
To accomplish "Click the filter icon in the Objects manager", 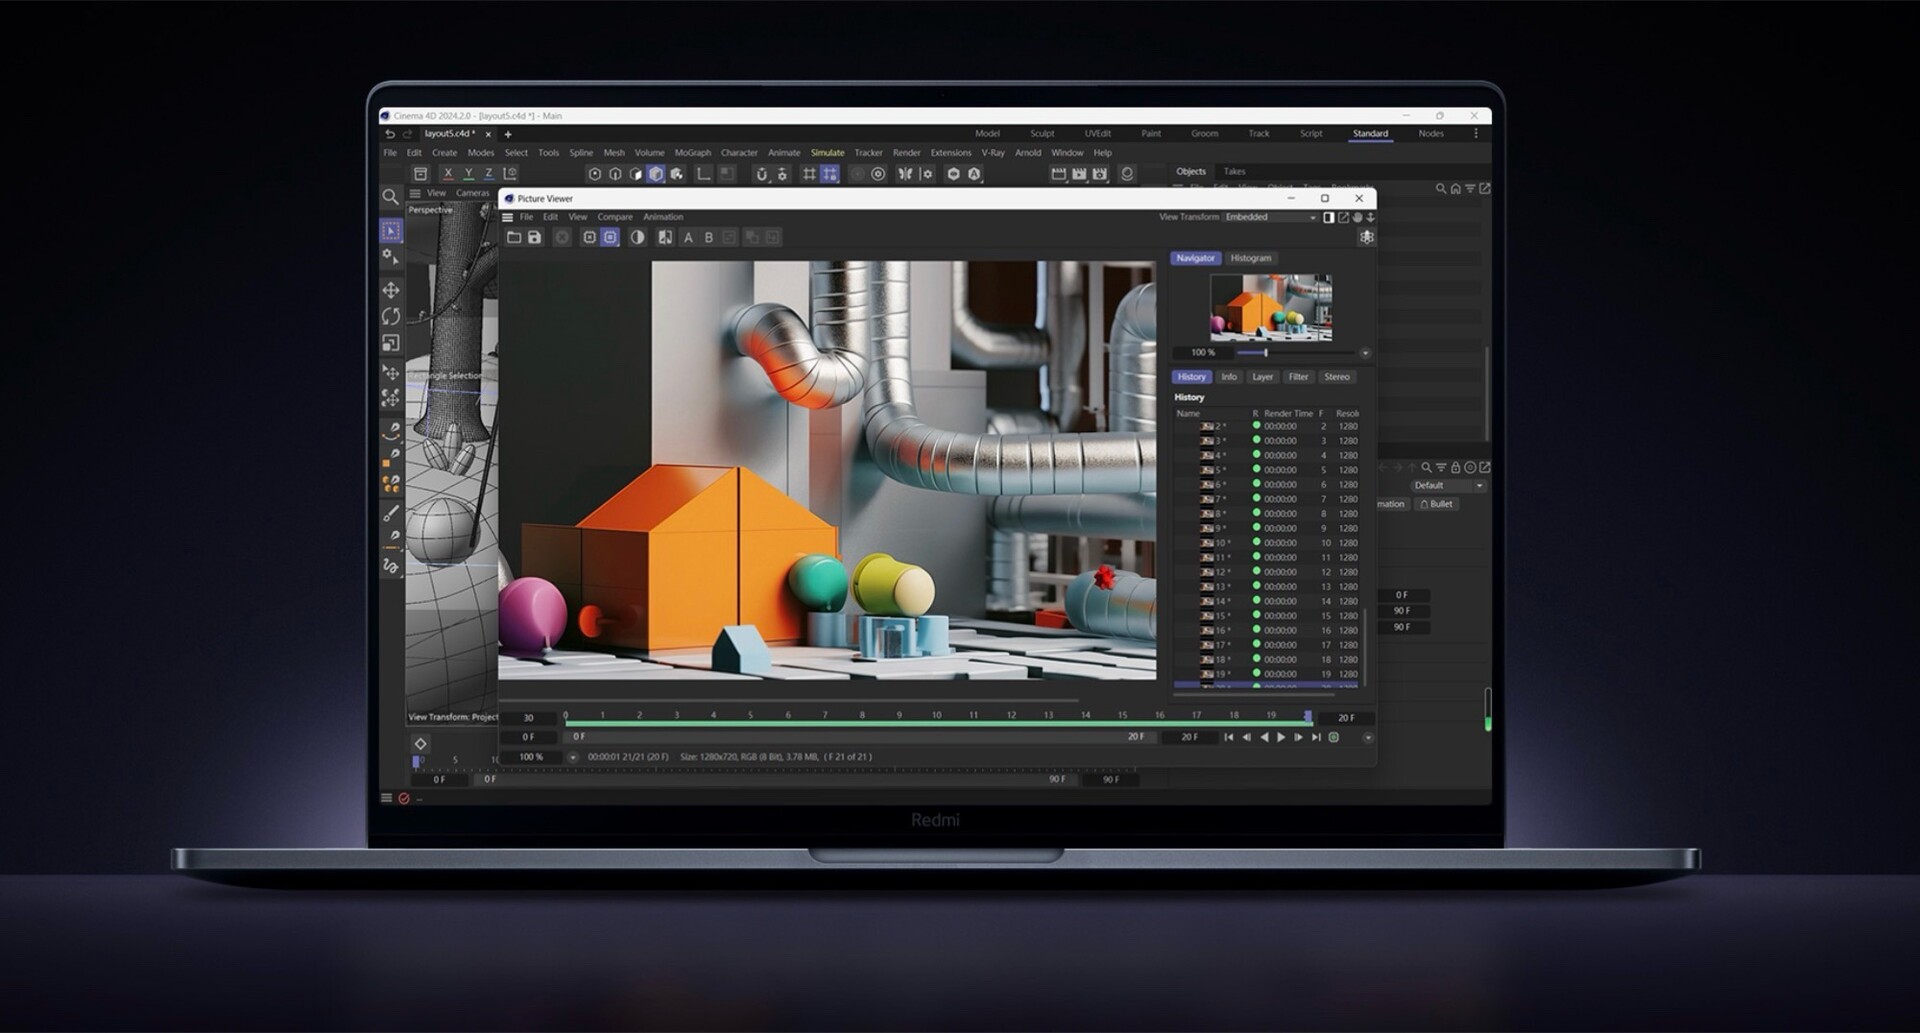I will click(1470, 188).
